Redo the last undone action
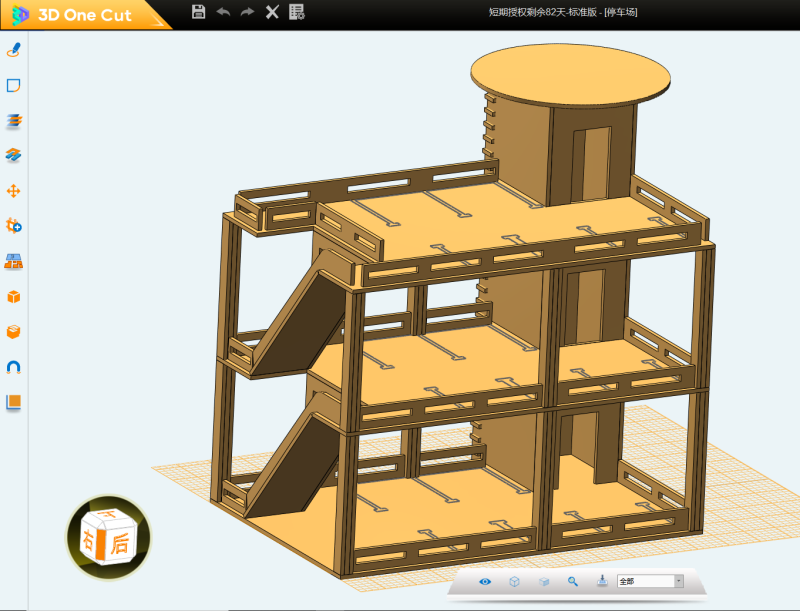 pos(247,12)
